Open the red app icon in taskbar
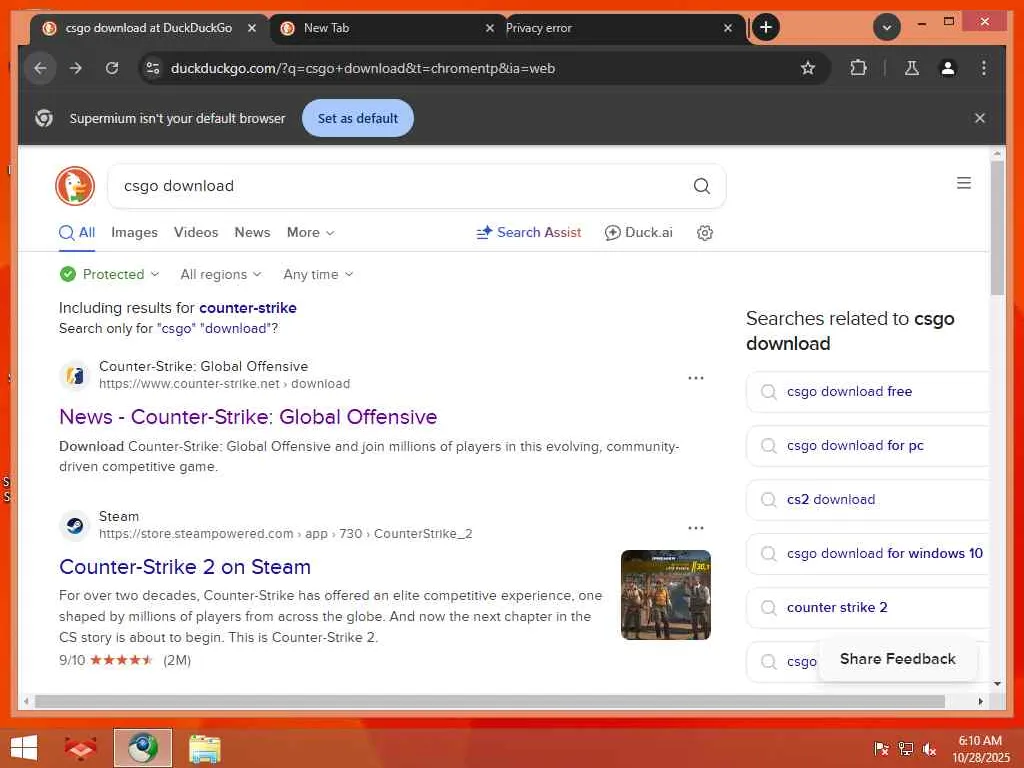Image resolution: width=1024 pixels, height=768 pixels. tap(80, 748)
